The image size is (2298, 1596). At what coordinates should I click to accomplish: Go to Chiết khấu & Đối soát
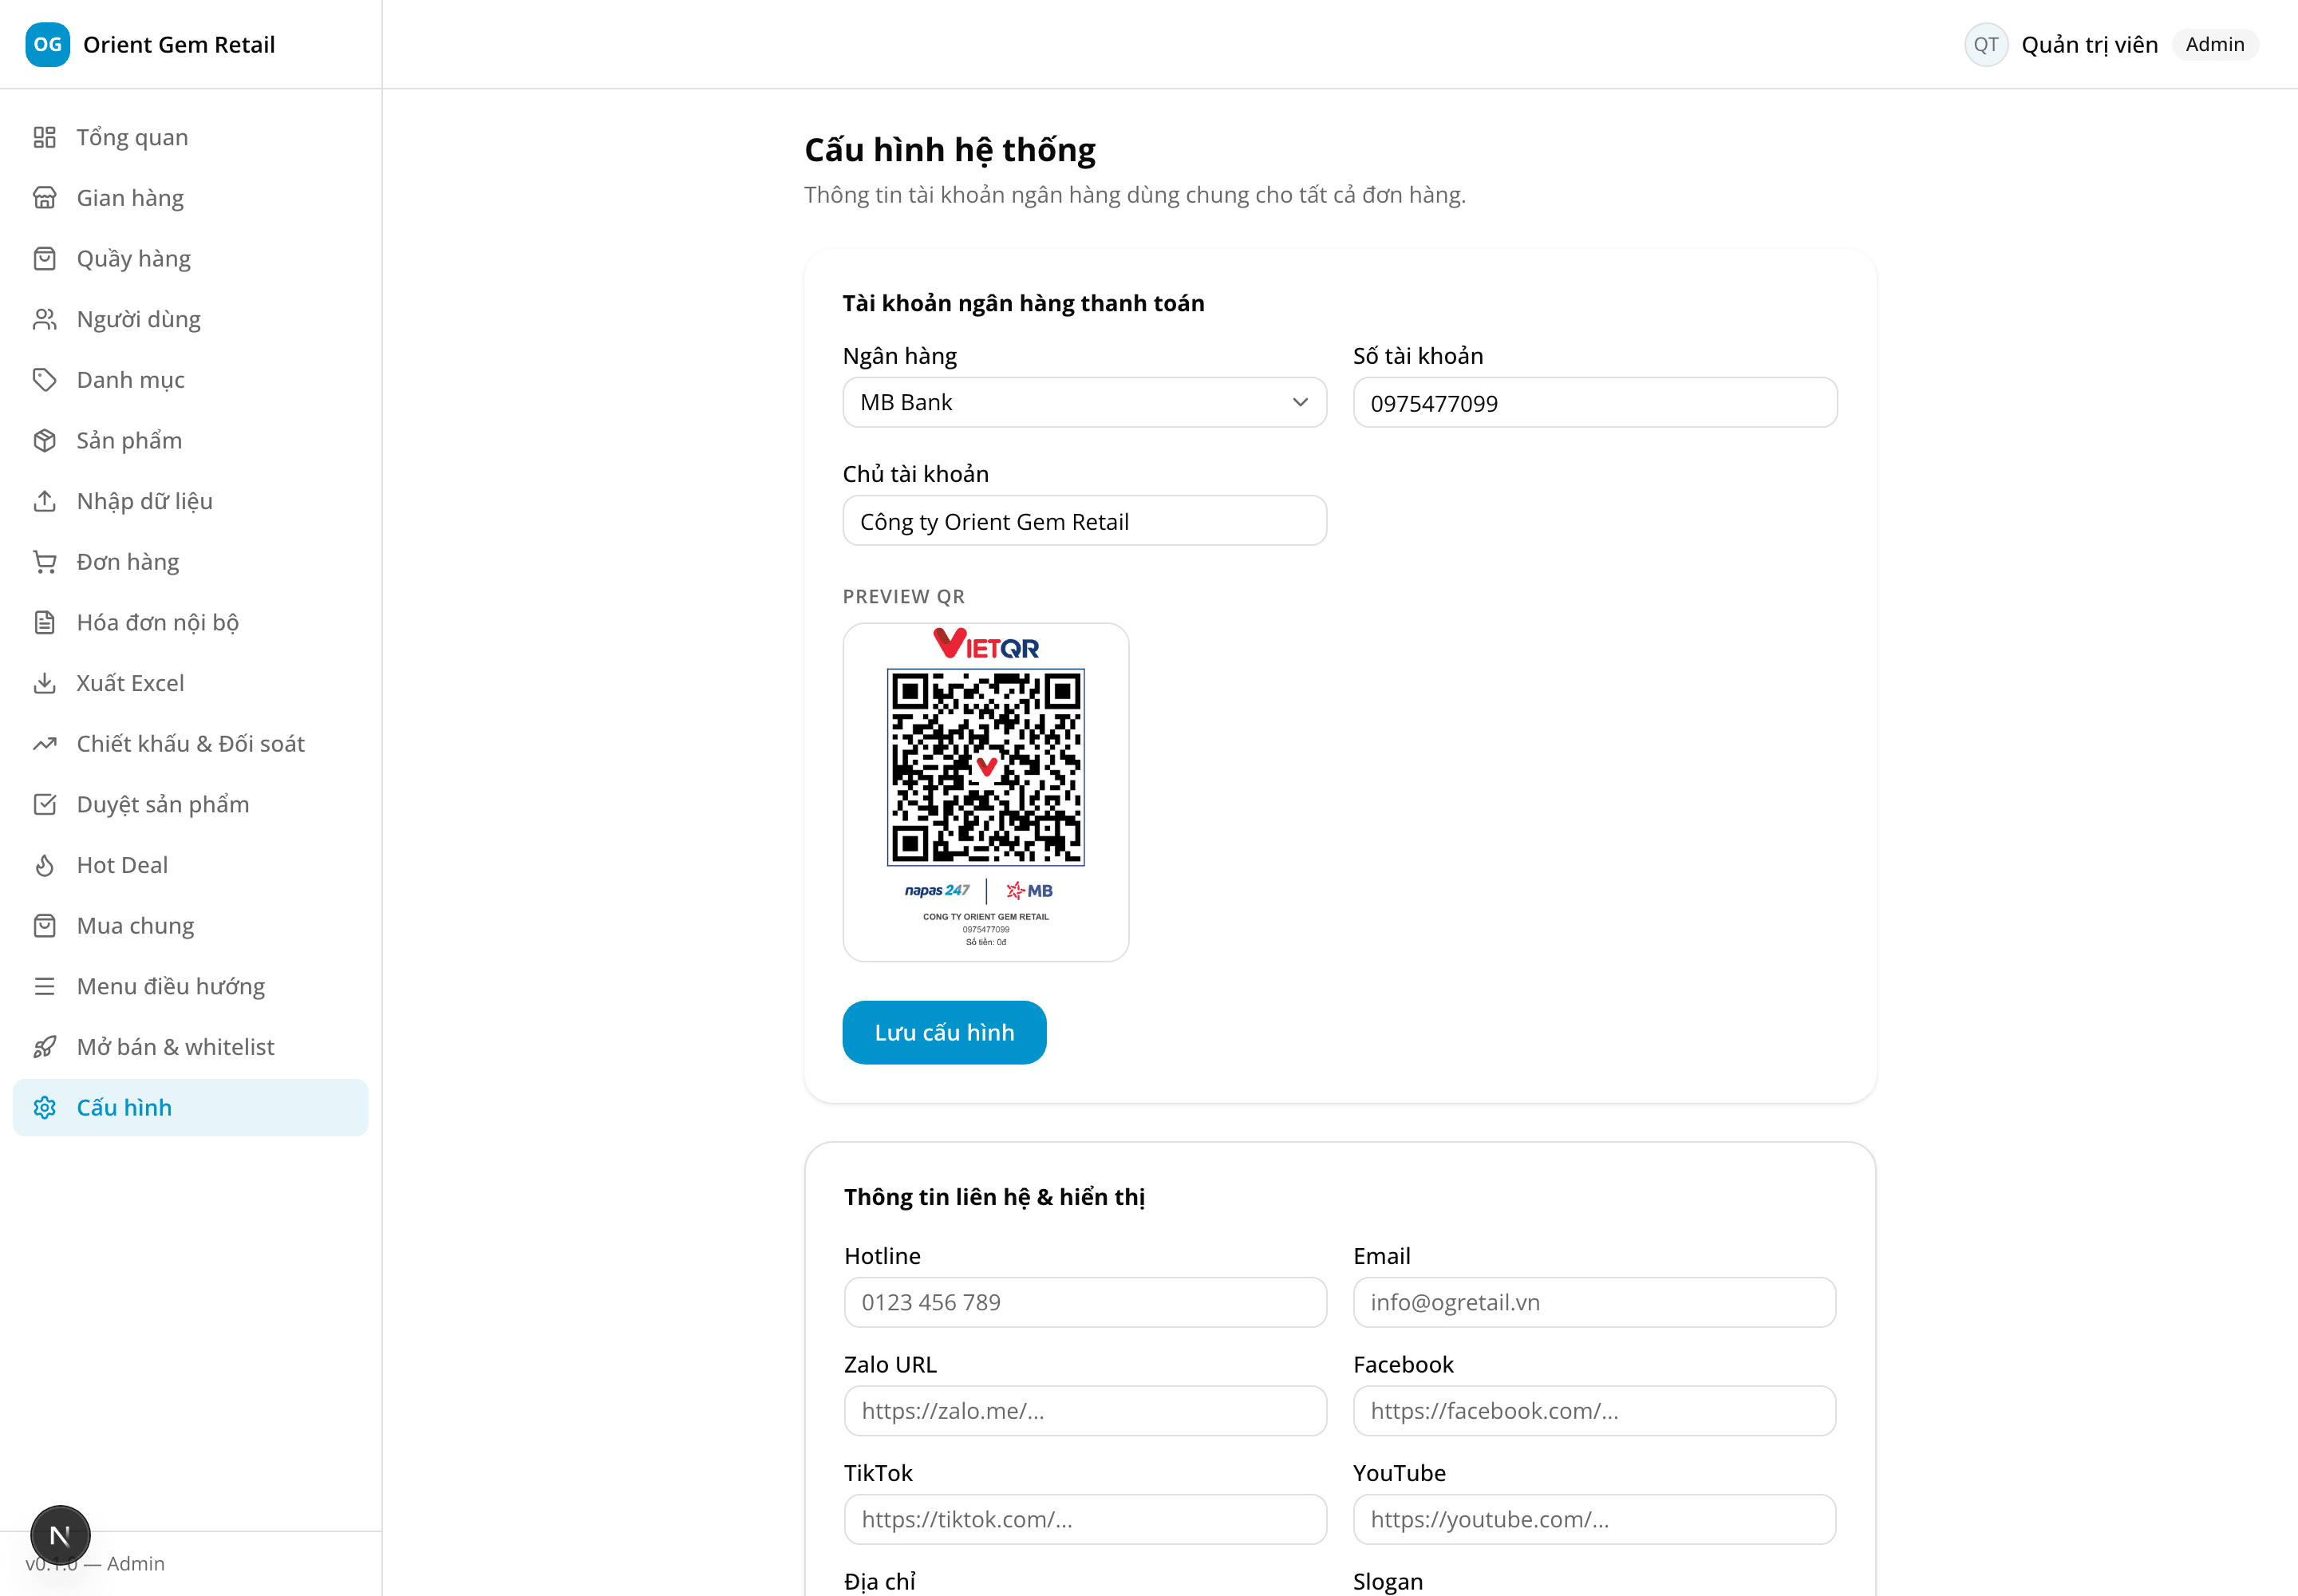(191, 744)
